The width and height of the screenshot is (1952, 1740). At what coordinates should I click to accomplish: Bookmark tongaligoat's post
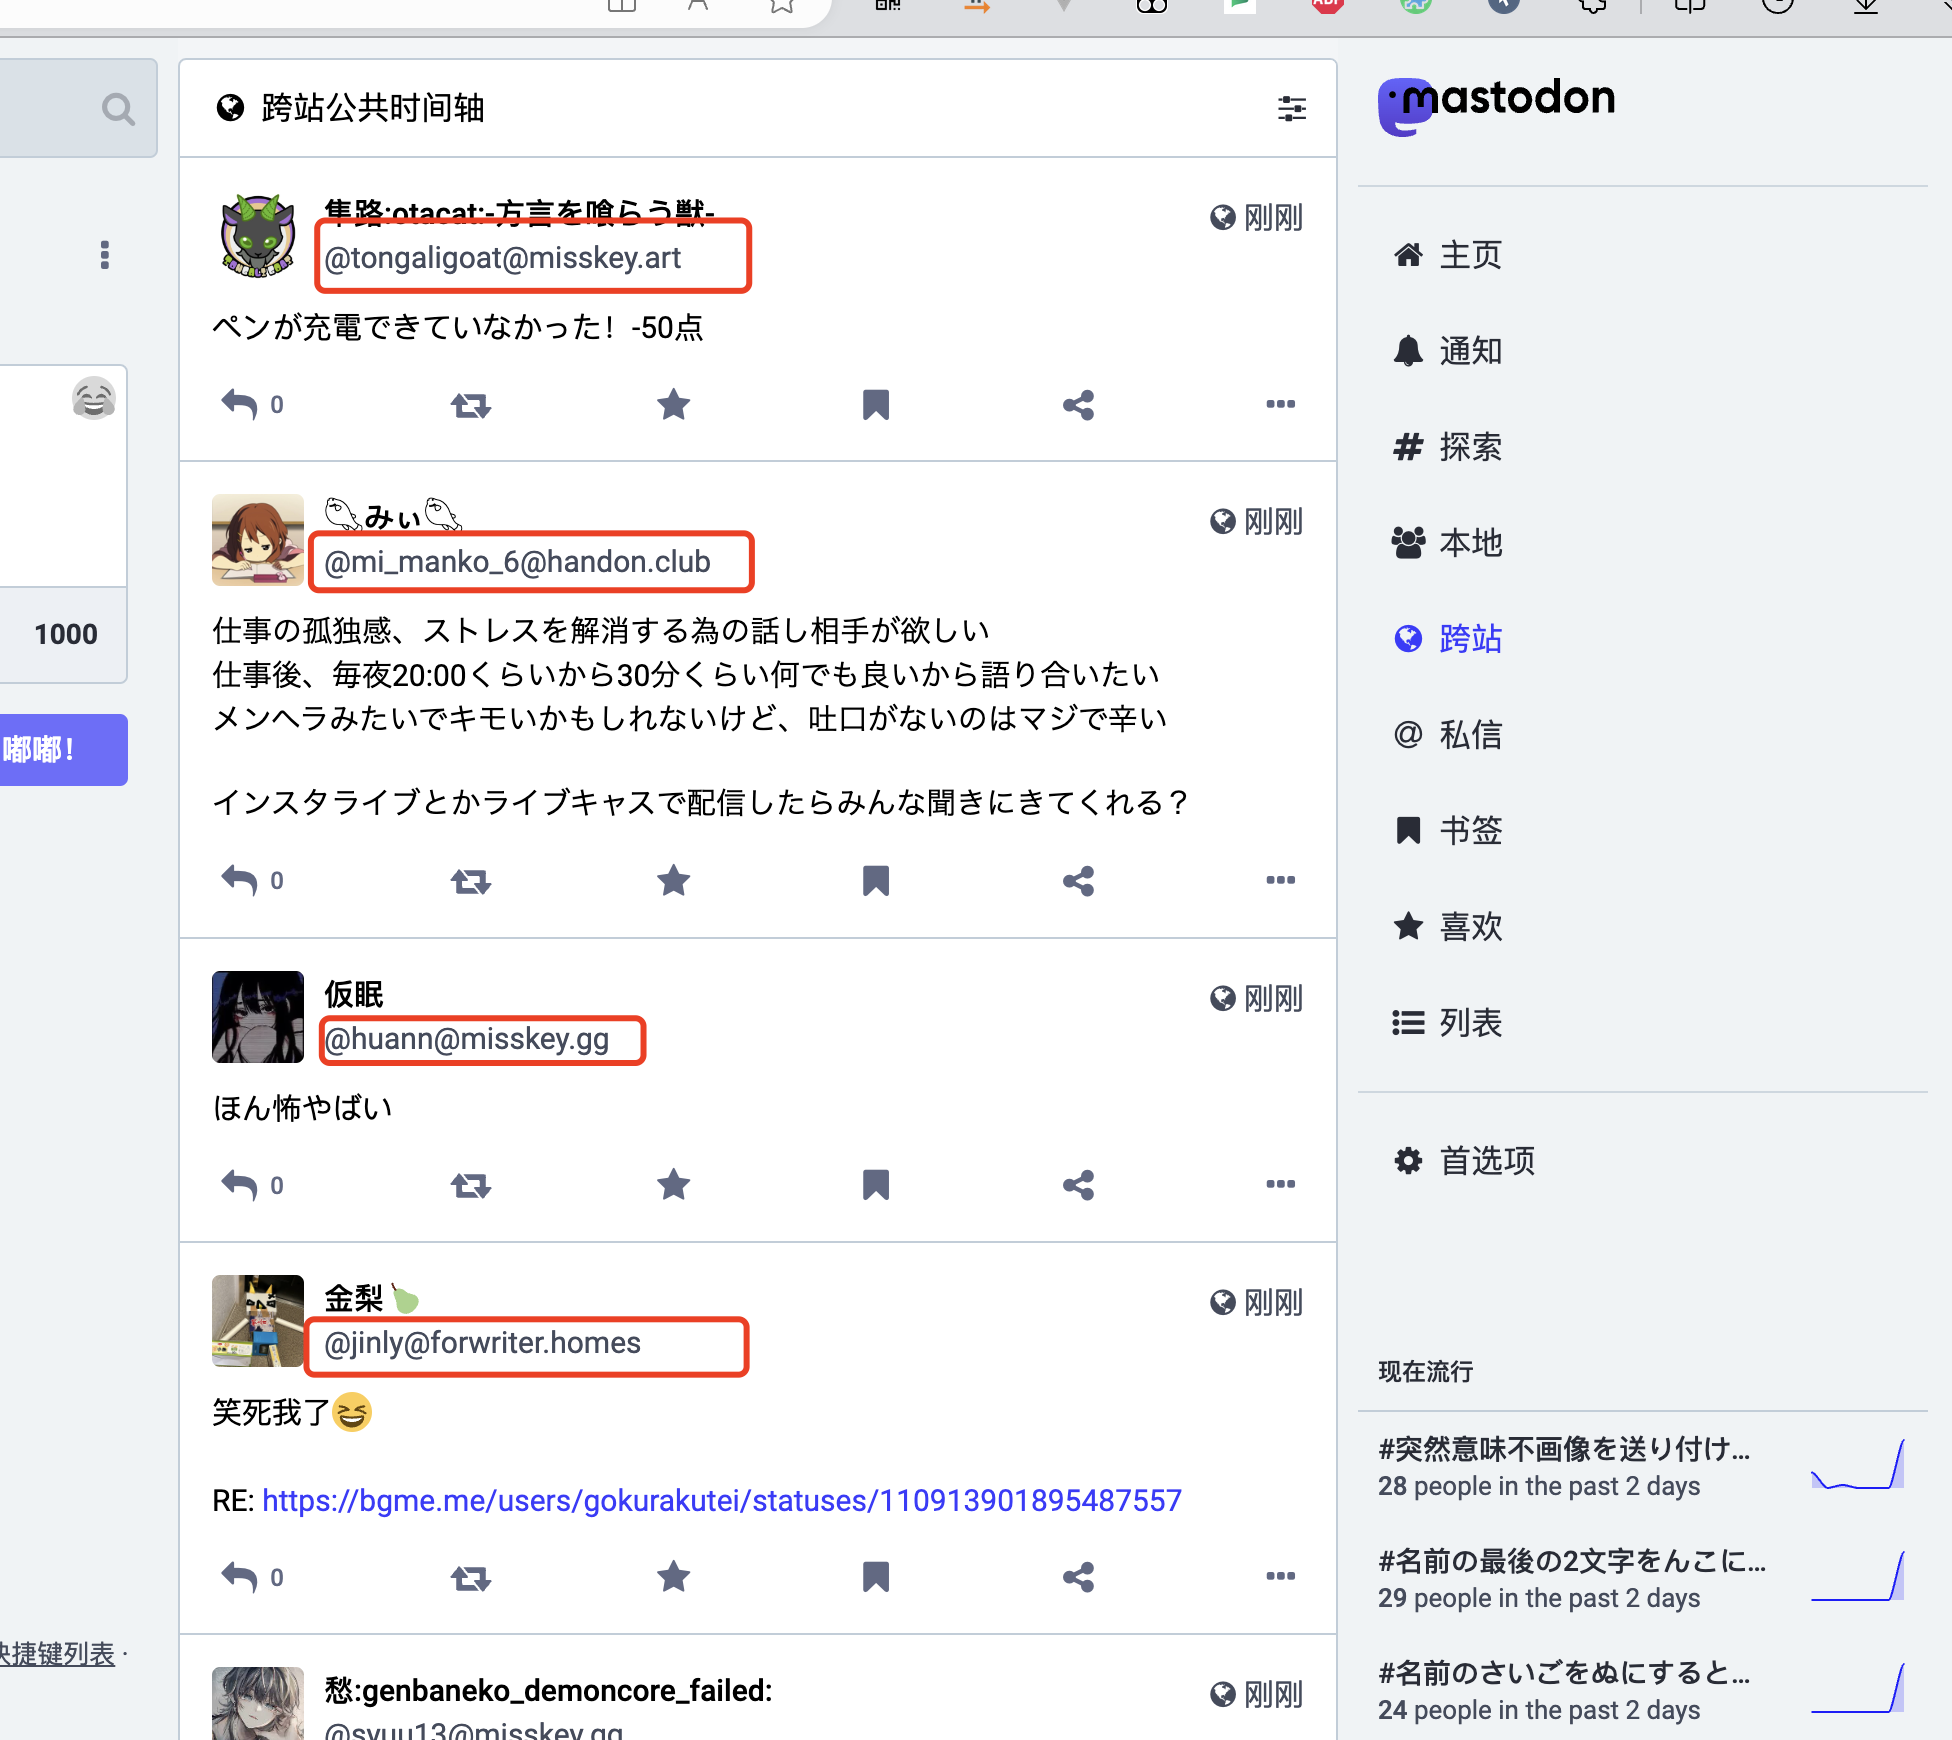(876, 405)
